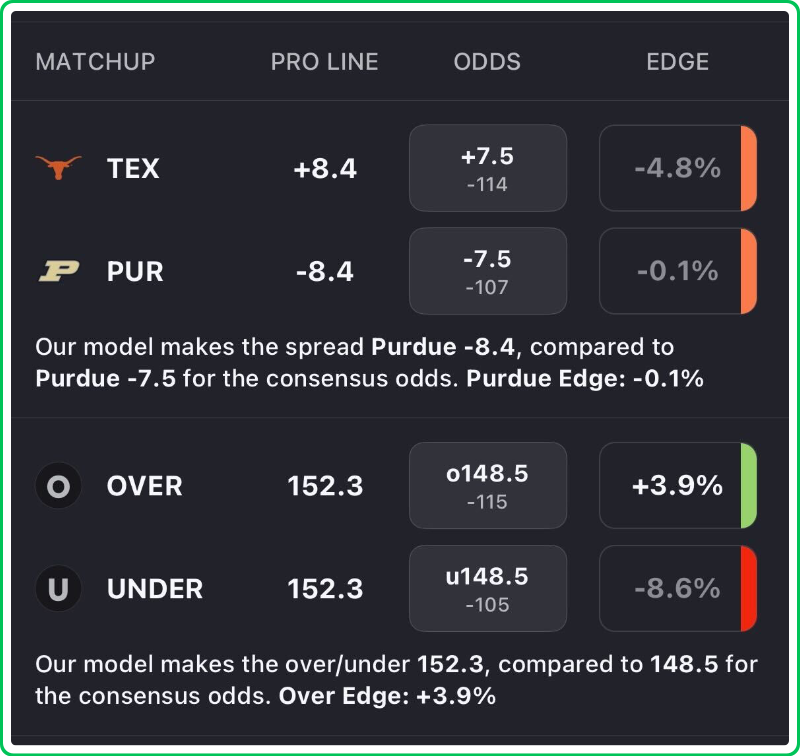Click the Under circle U icon

click(x=58, y=589)
